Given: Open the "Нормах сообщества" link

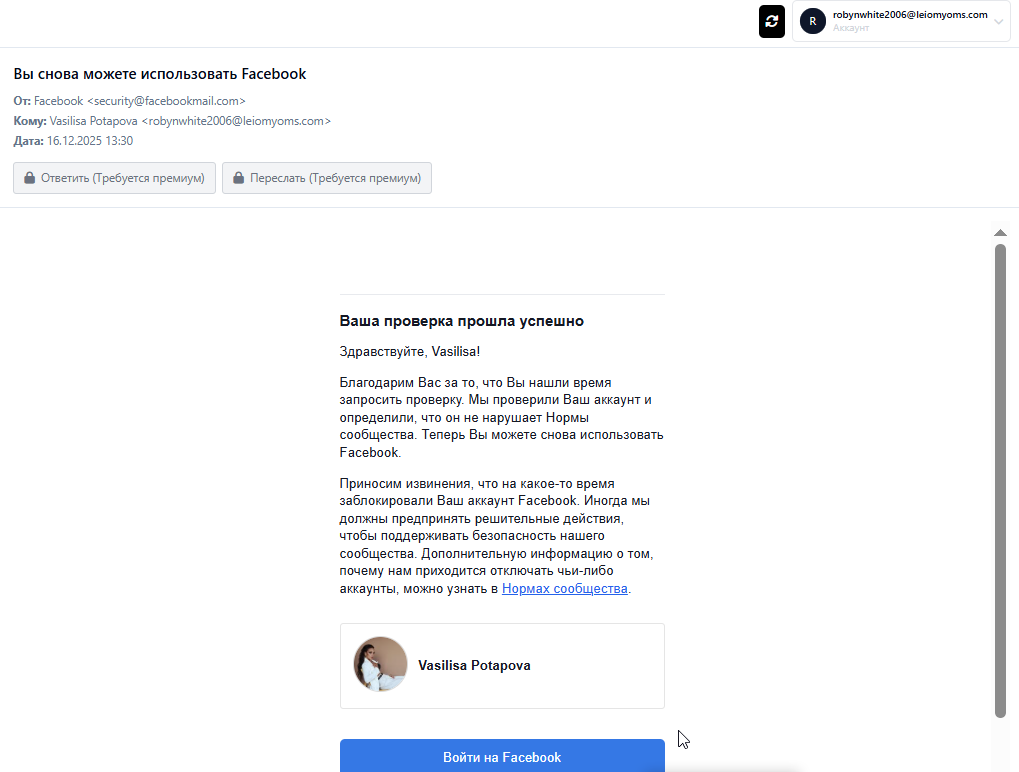Looking at the screenshot, I should [564, 589].
